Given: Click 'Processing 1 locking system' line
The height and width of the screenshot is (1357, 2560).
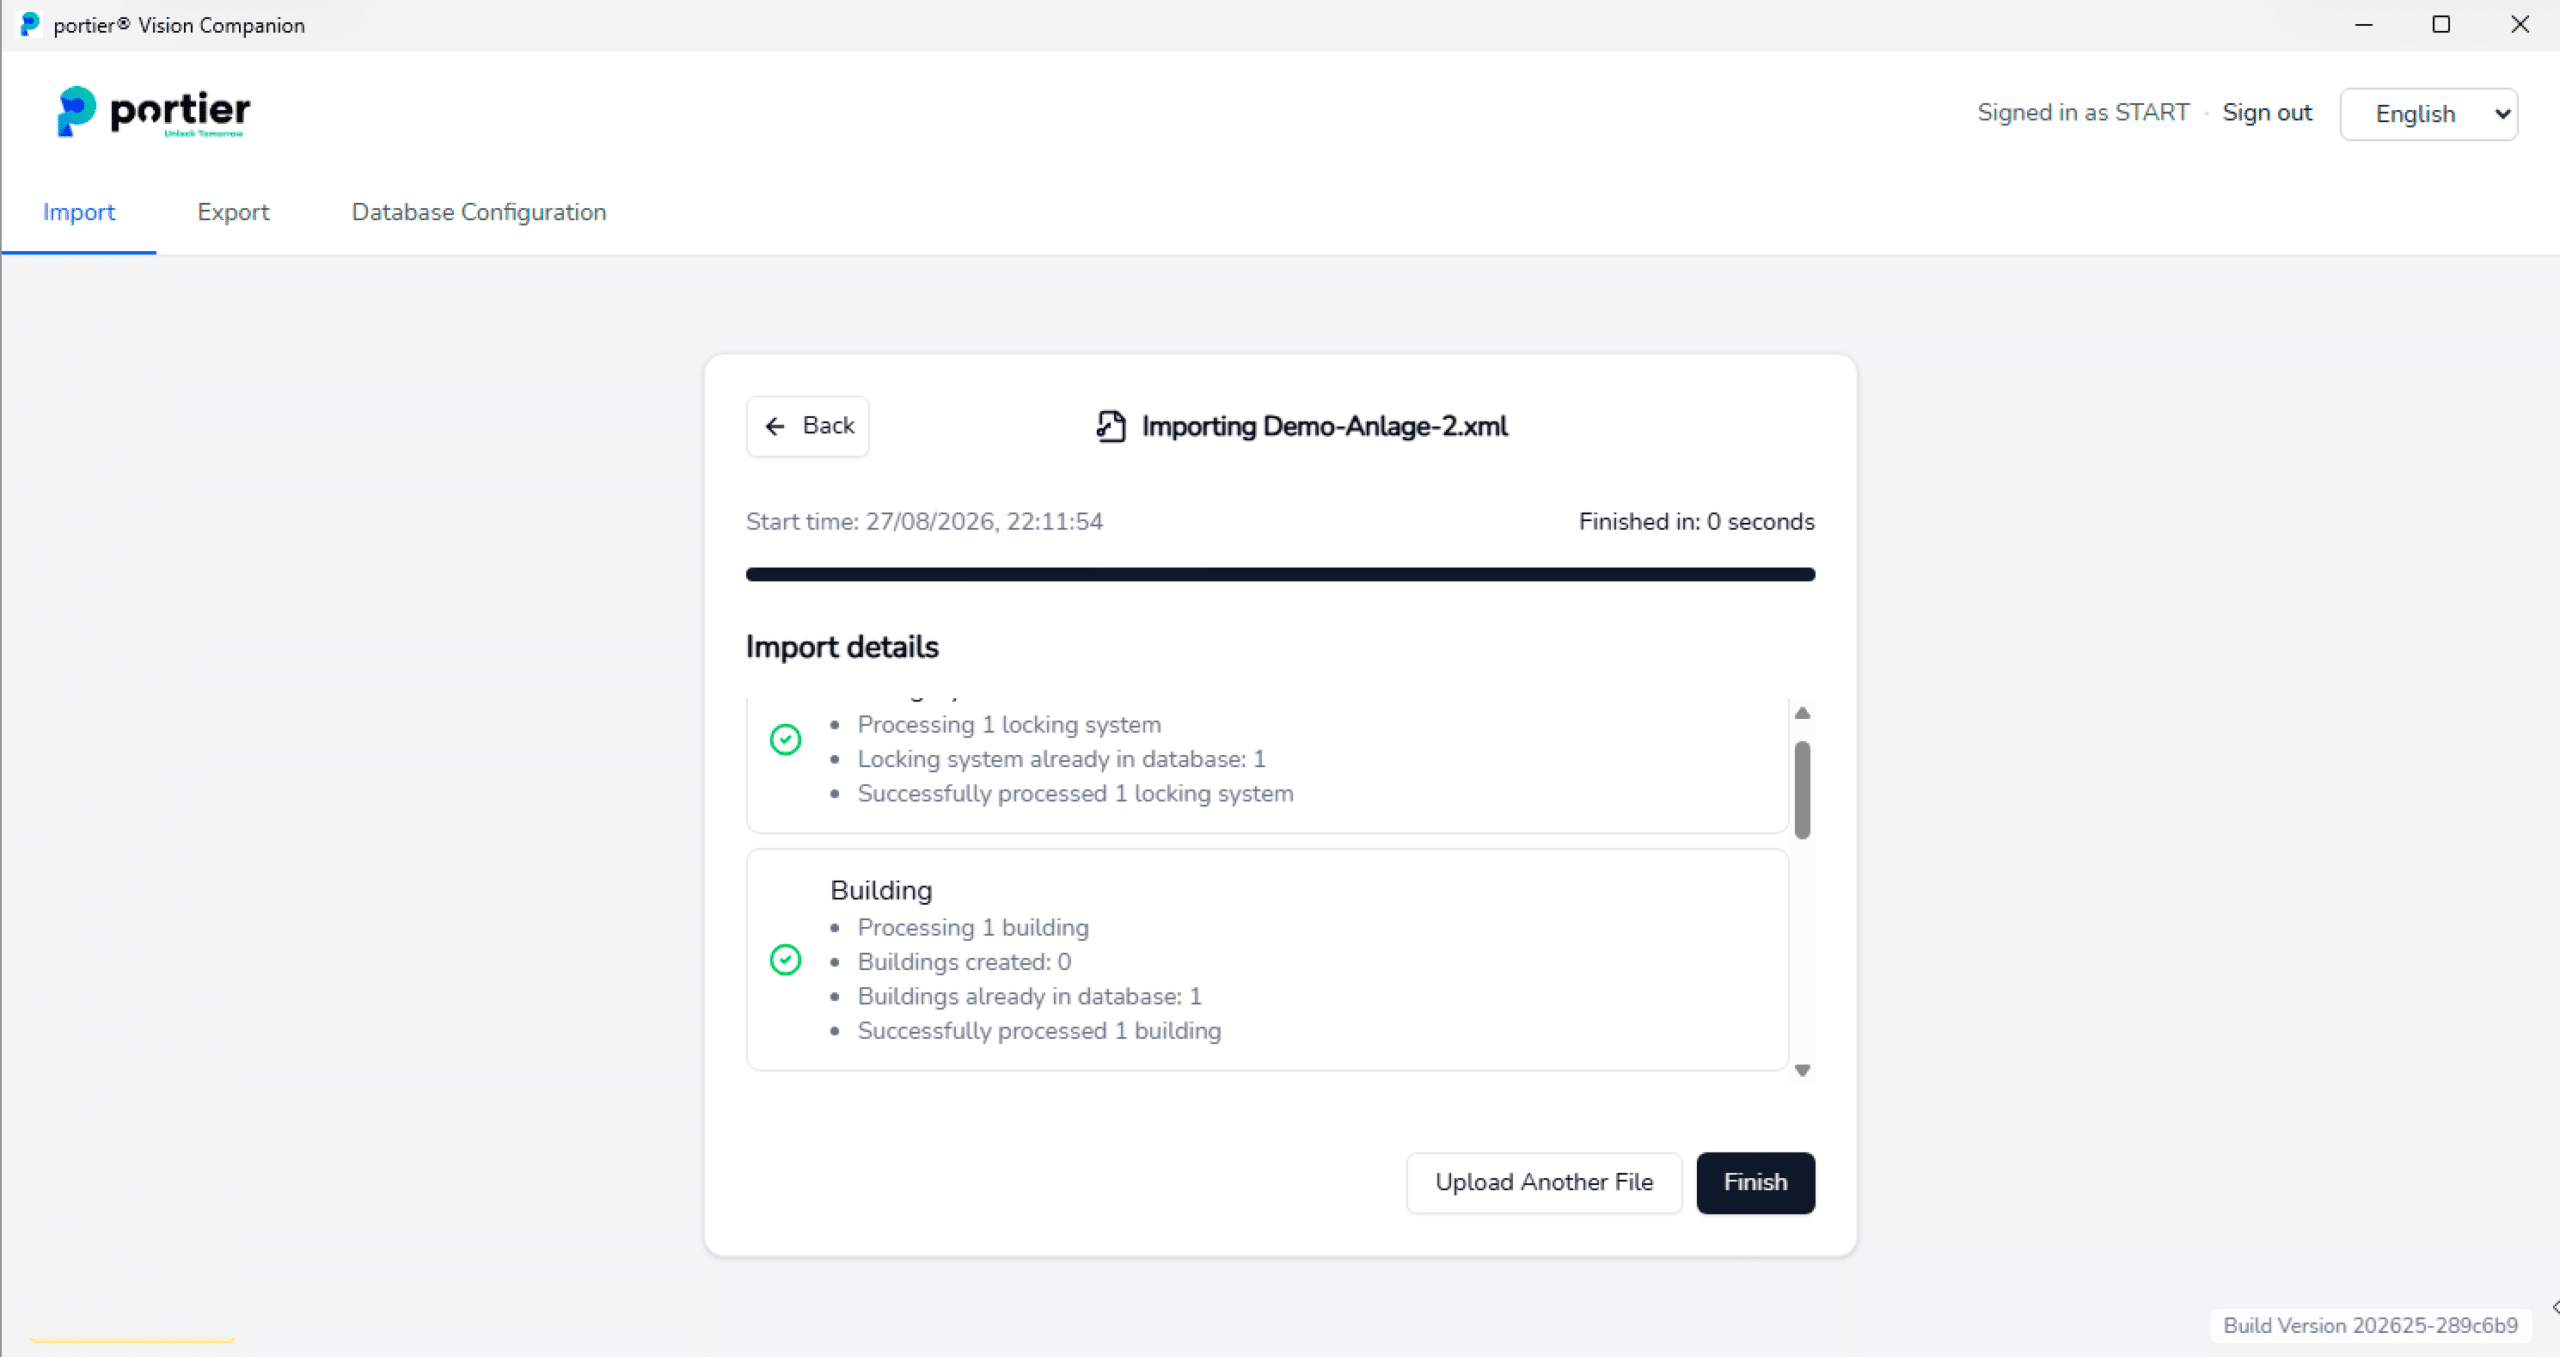Looking at the screenshot, I should point(1009,725).
